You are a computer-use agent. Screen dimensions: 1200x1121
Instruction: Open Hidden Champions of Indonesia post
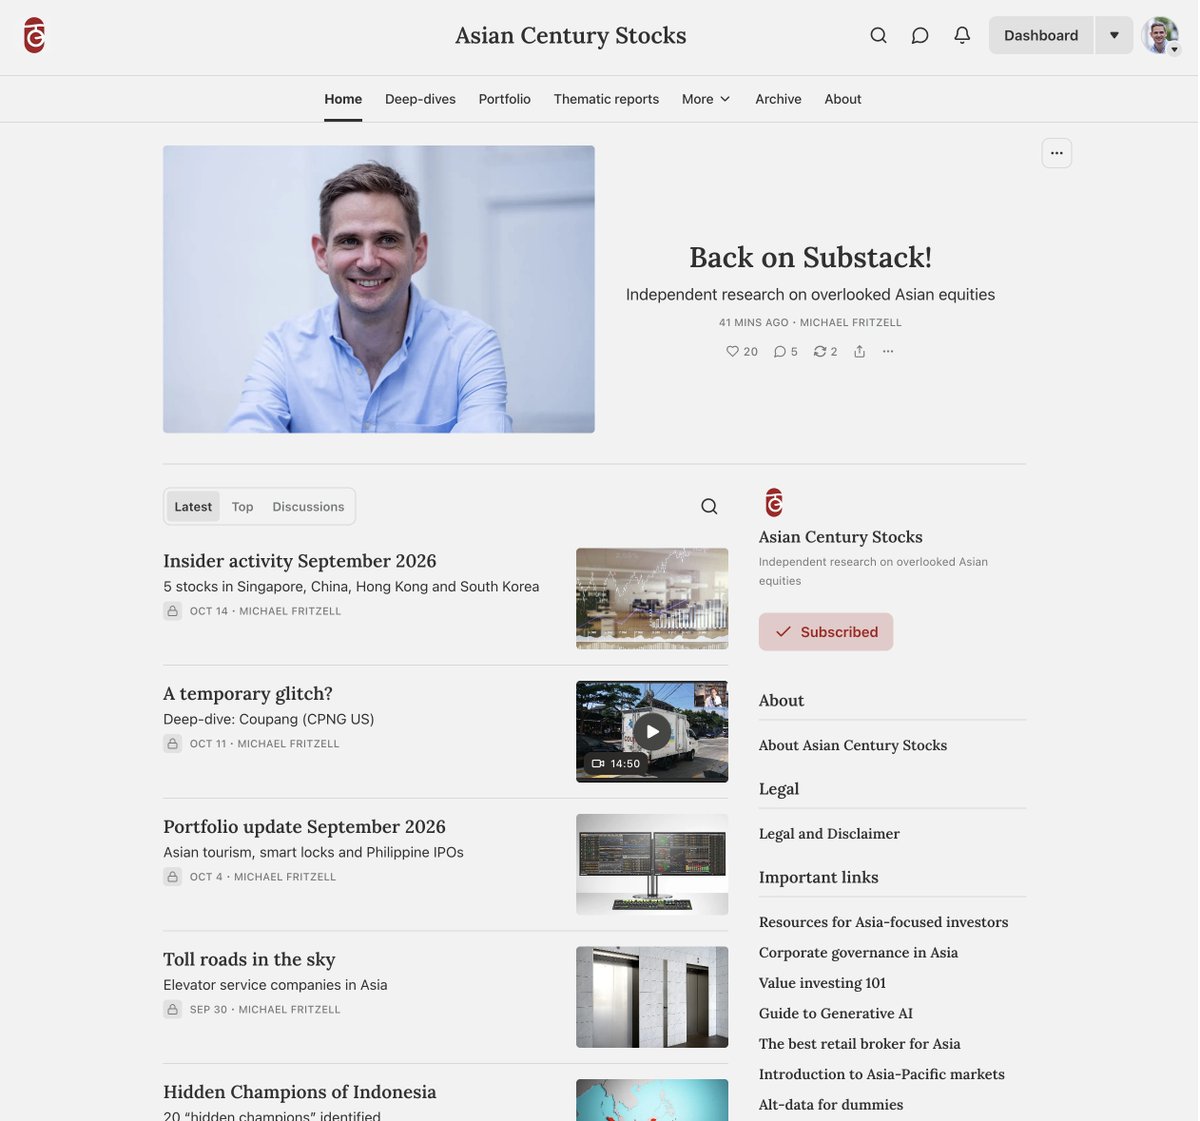[300, 1092]
